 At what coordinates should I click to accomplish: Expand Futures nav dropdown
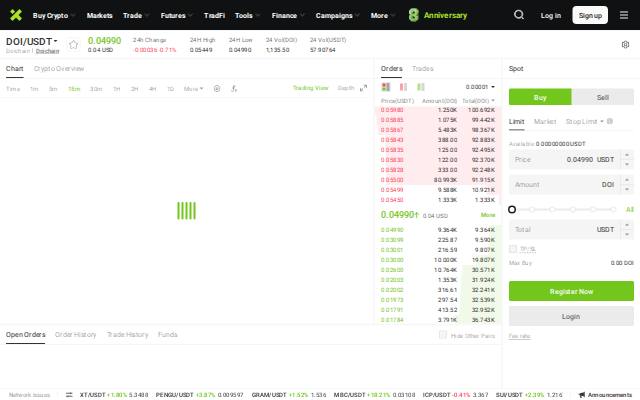(177, 16)
